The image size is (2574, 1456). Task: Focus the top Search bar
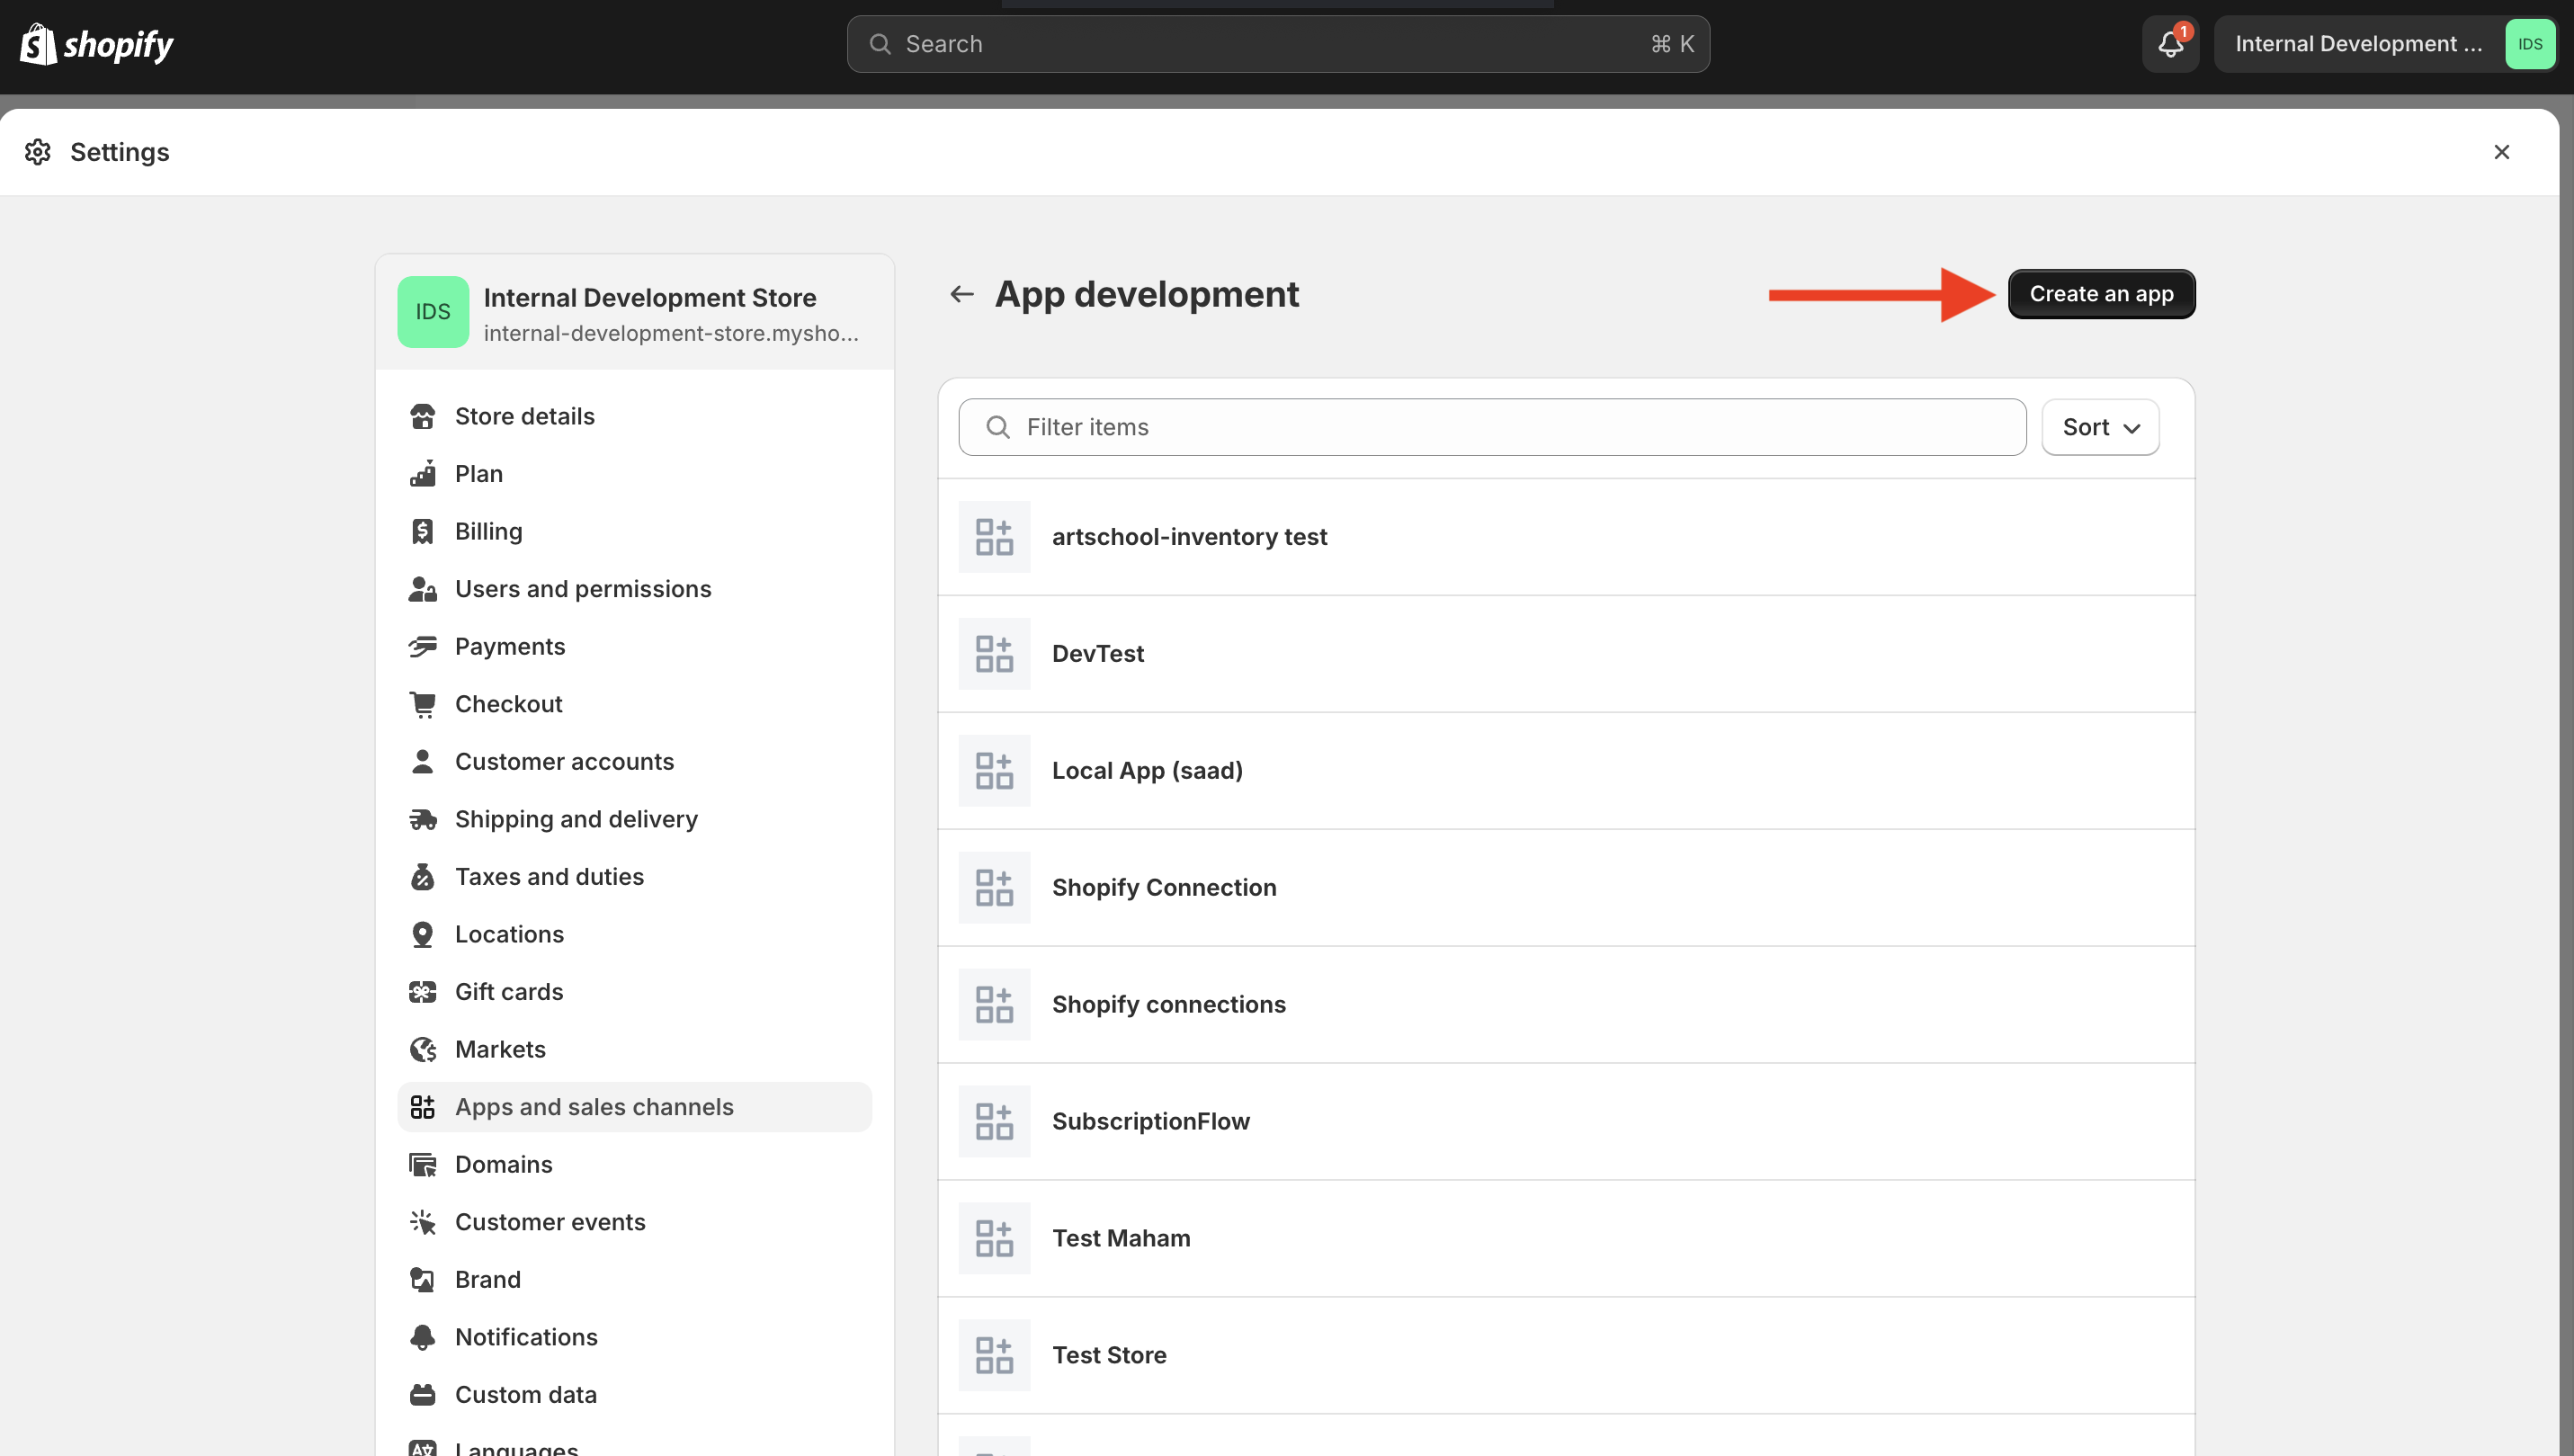1278,44
